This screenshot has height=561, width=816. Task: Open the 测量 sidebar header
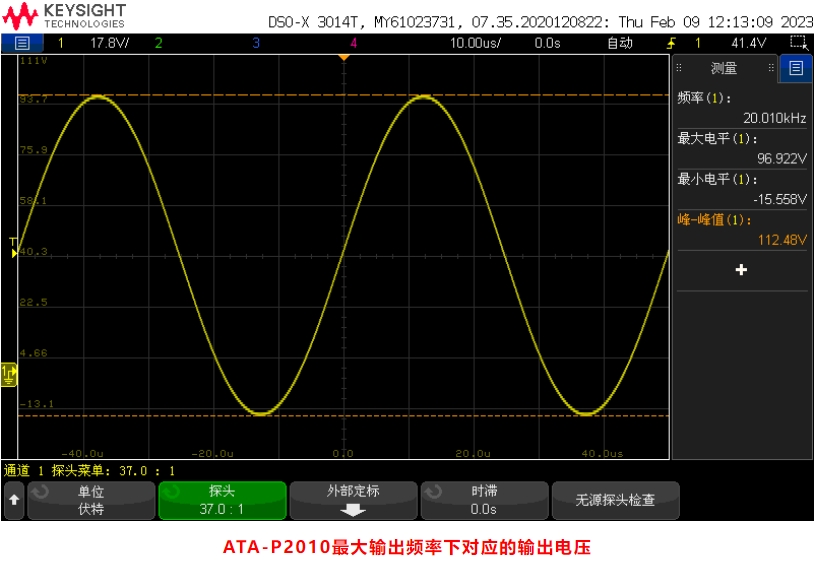tap(724, 68)
